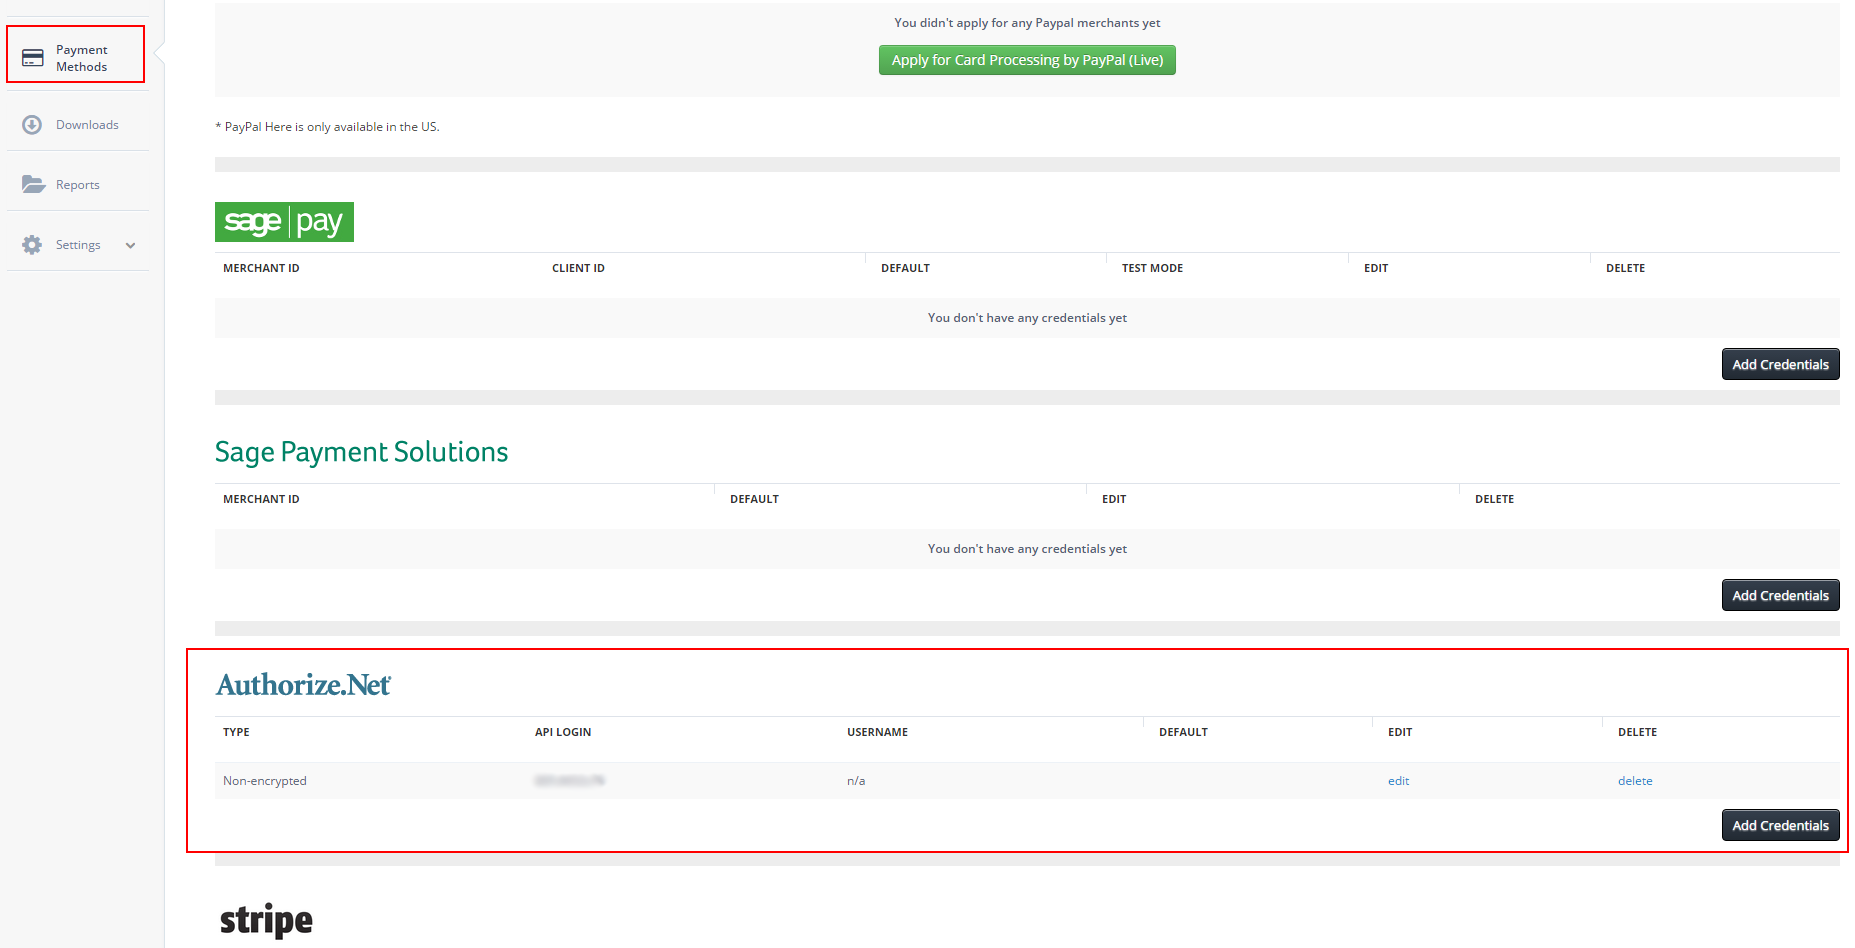Delete the Non-encrypted Authorize.Net credential
The width and height of the screenshot is (1855, 948).
coord(1635,781)
